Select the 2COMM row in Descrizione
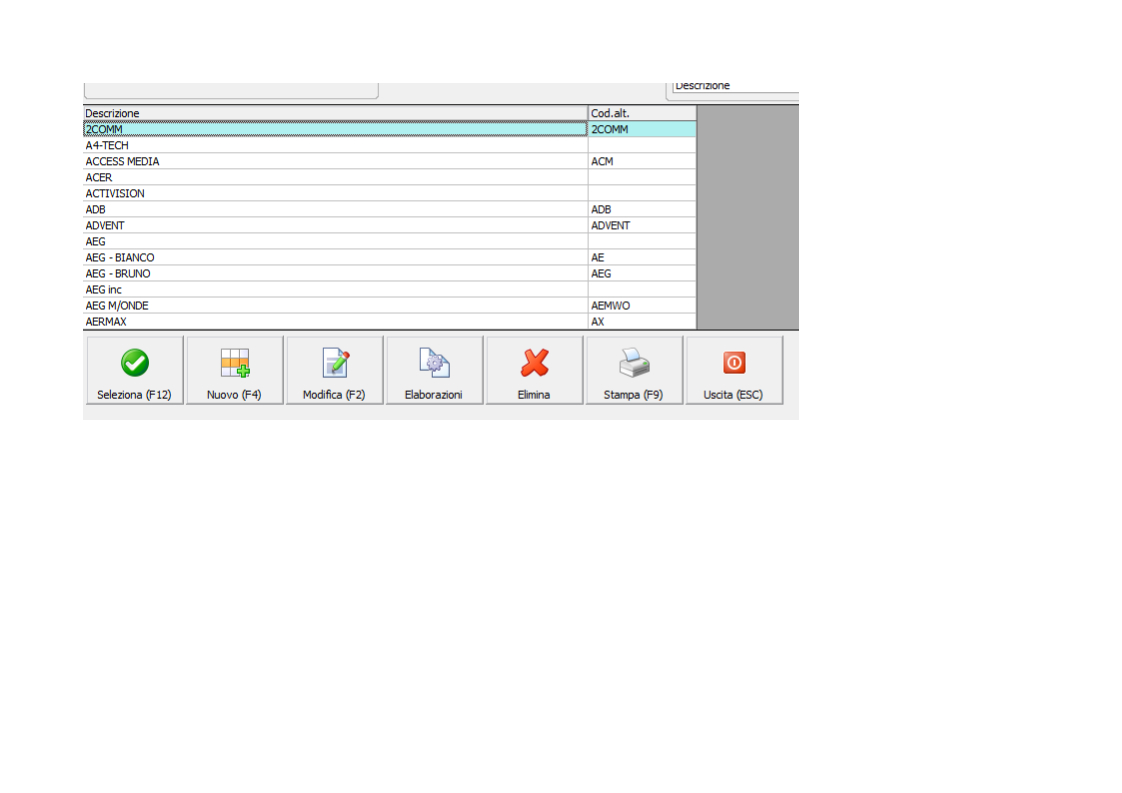 [335, 129]
